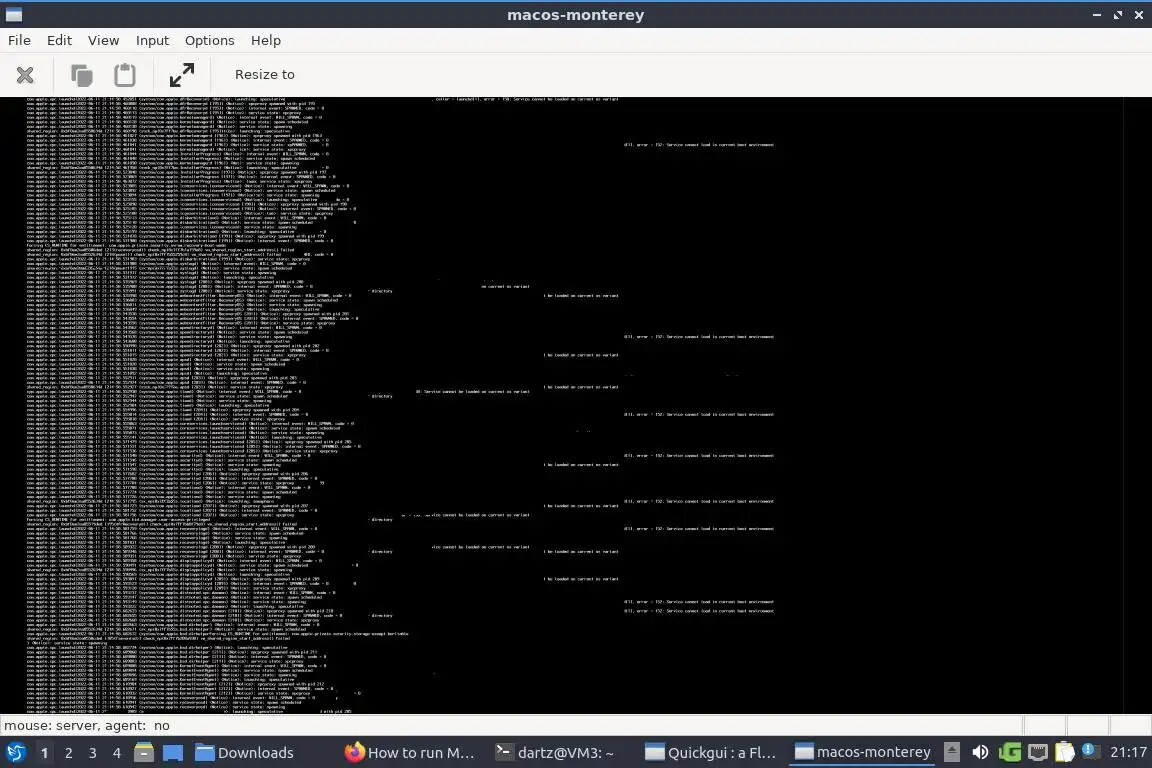The image size is (1152, 768).
Task: Open the Edit menu
Action: (x=60, y=40)
